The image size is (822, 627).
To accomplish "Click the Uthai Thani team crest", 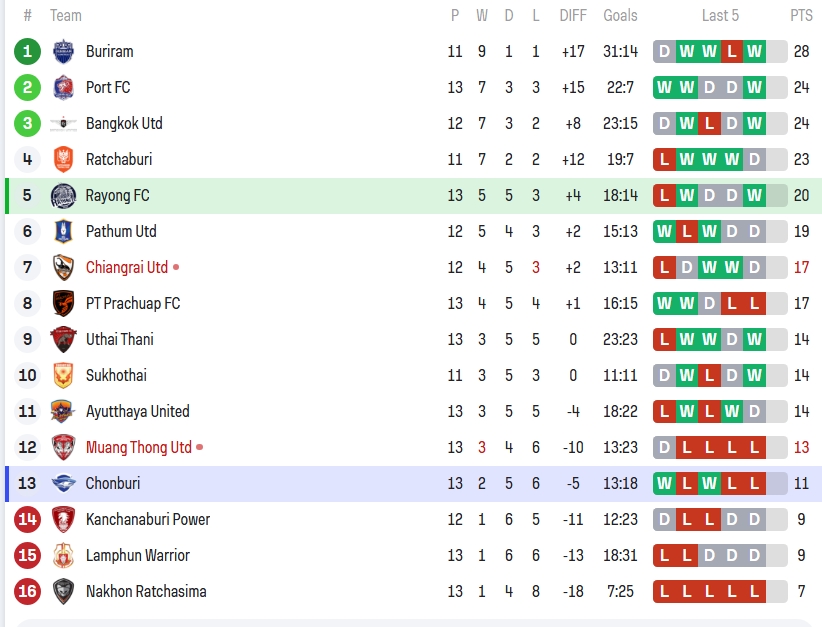I will (x=64, y=339).
